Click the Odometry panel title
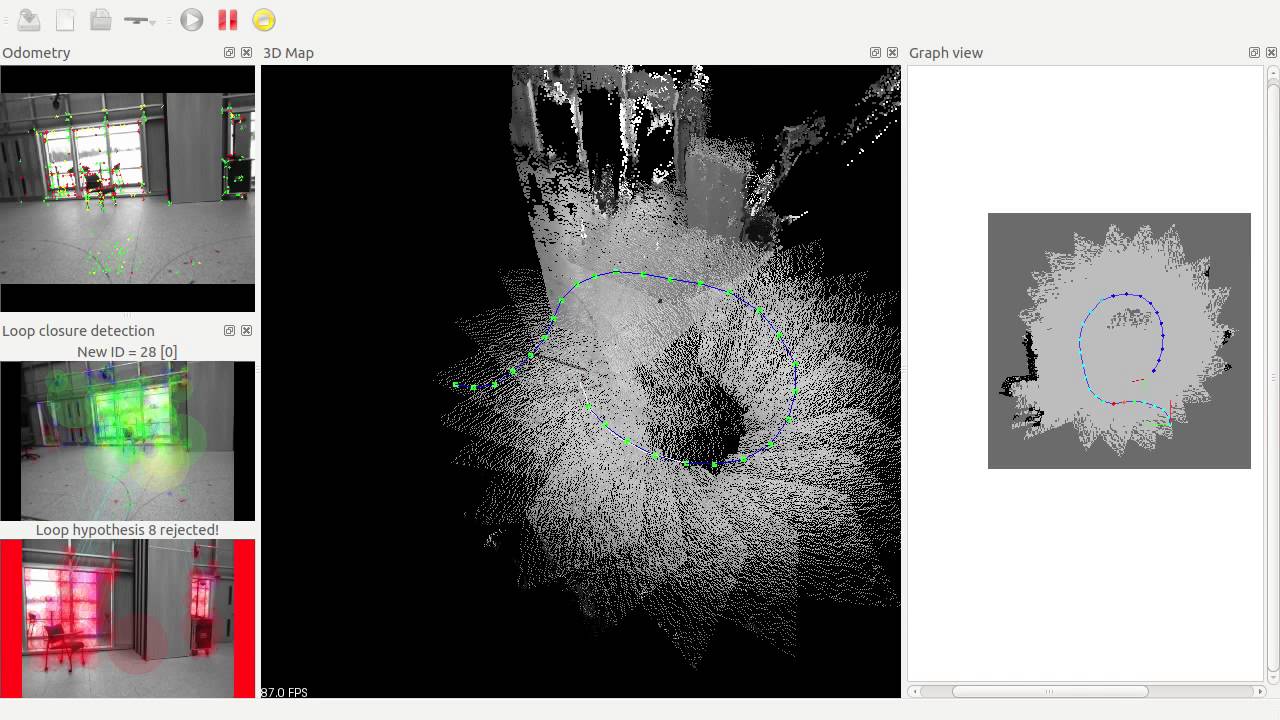The height and width of the screenshot is (720, 1280). 36,53
